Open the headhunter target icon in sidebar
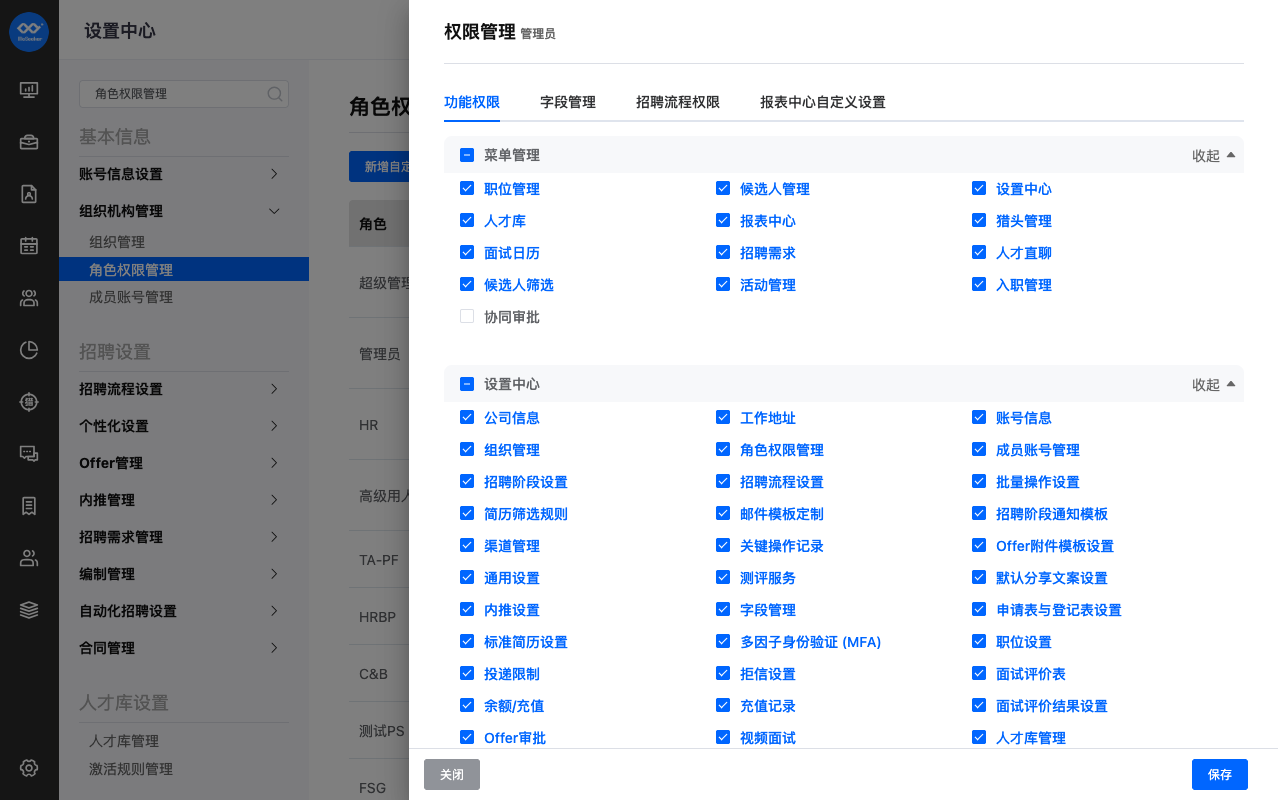 point(29,401)
